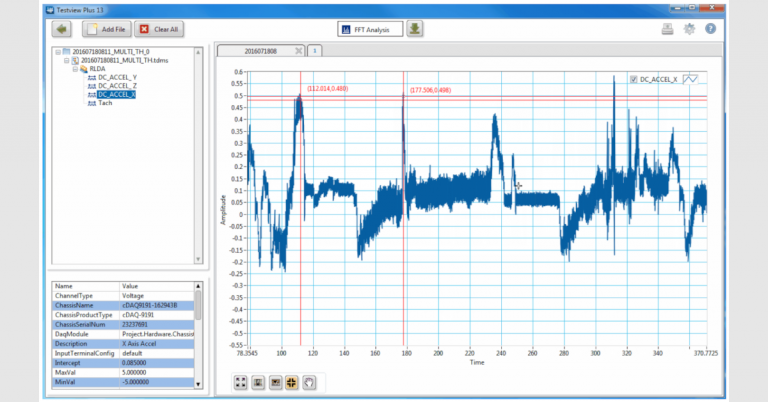This screenshot has height=402, width=768.
Task: Select the DC_ACCEL_Z channel
Action: (117, 86)
